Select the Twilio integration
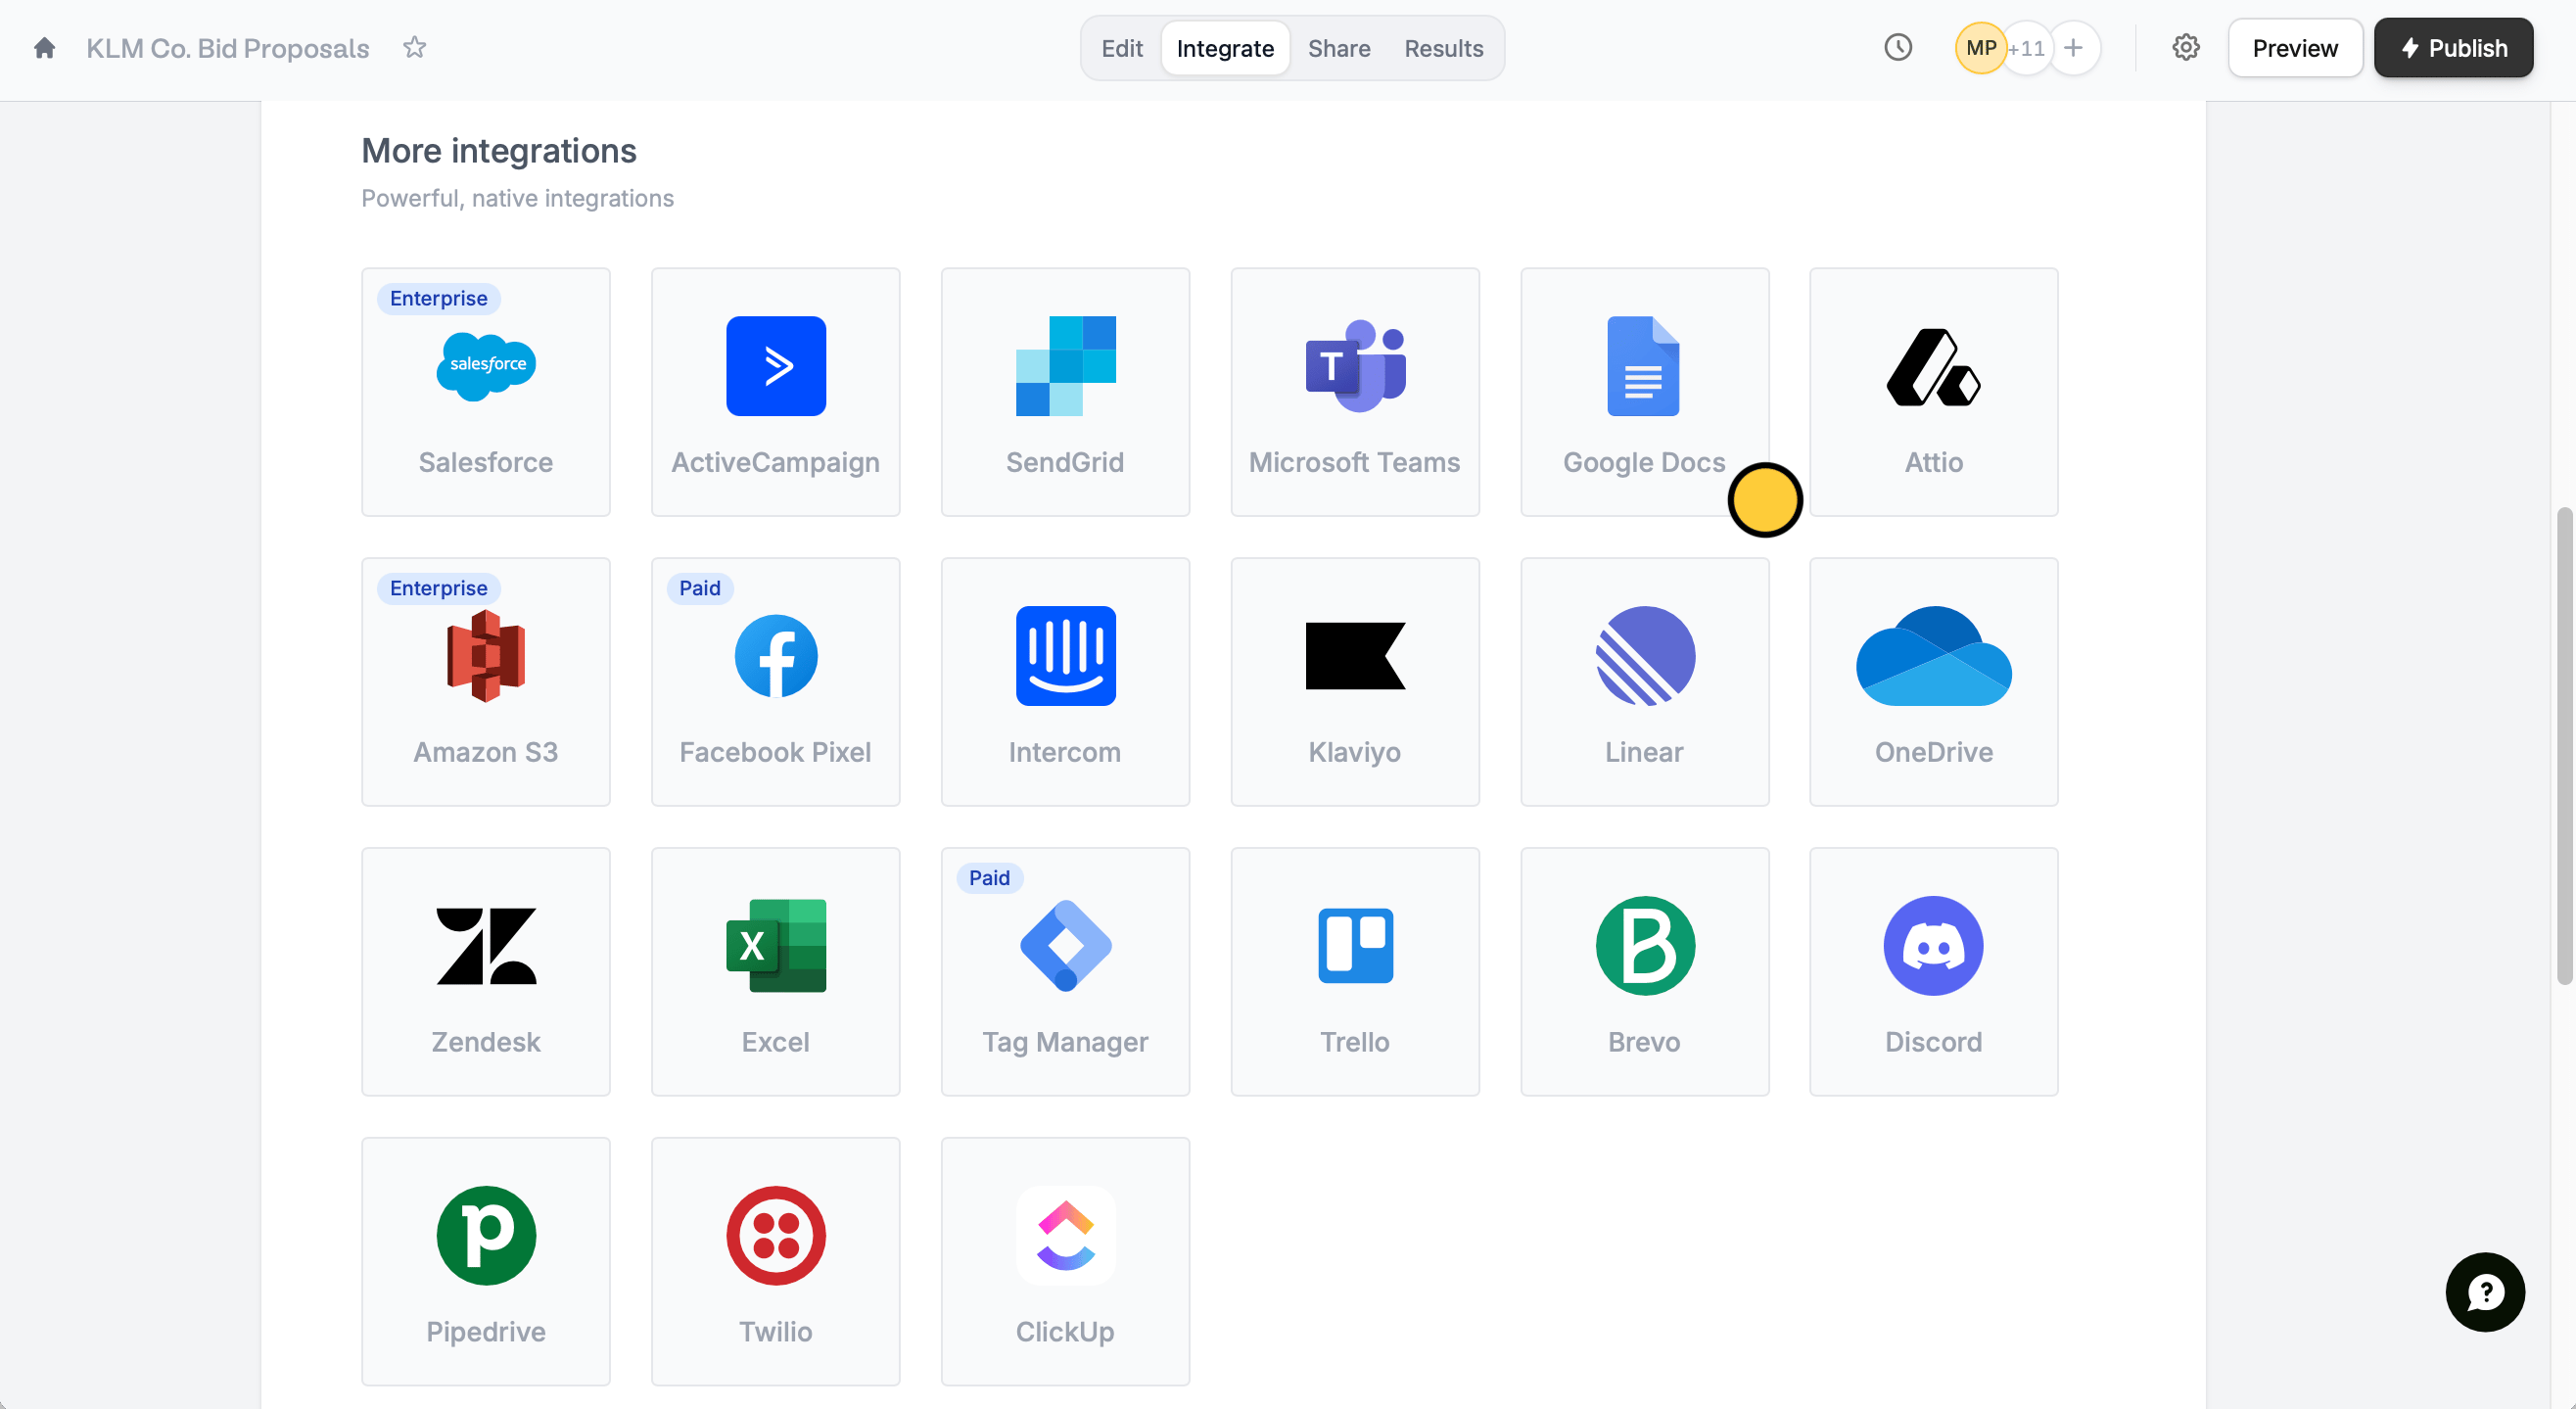Screen dimensions: 2576x1409 (775, 1261)
